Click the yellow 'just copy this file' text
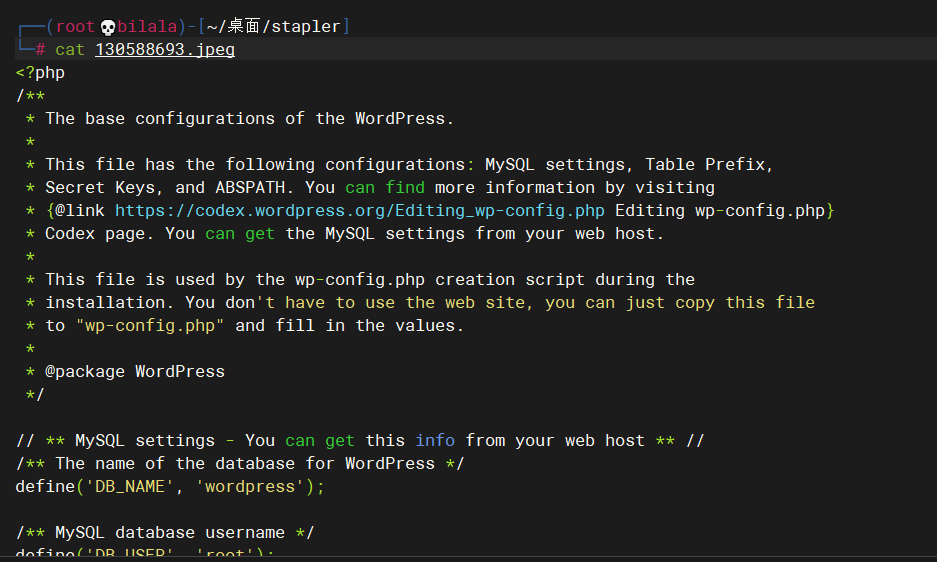Screen dimensions: 937x562 click(x=720, y=303)
